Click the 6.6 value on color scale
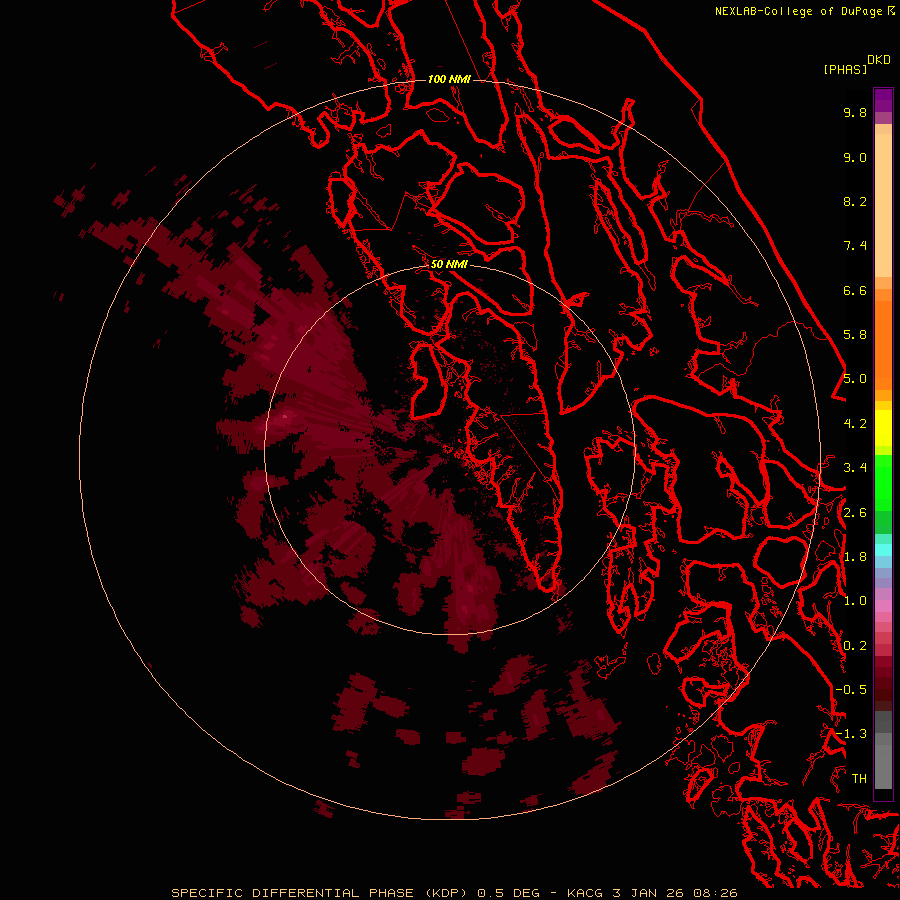Screen dimensions: 900x900 (855, 290)
